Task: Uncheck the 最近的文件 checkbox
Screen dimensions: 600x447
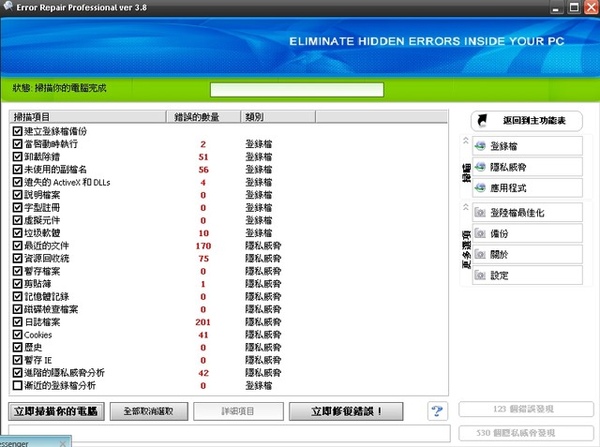Action: [x=17, y=245]
